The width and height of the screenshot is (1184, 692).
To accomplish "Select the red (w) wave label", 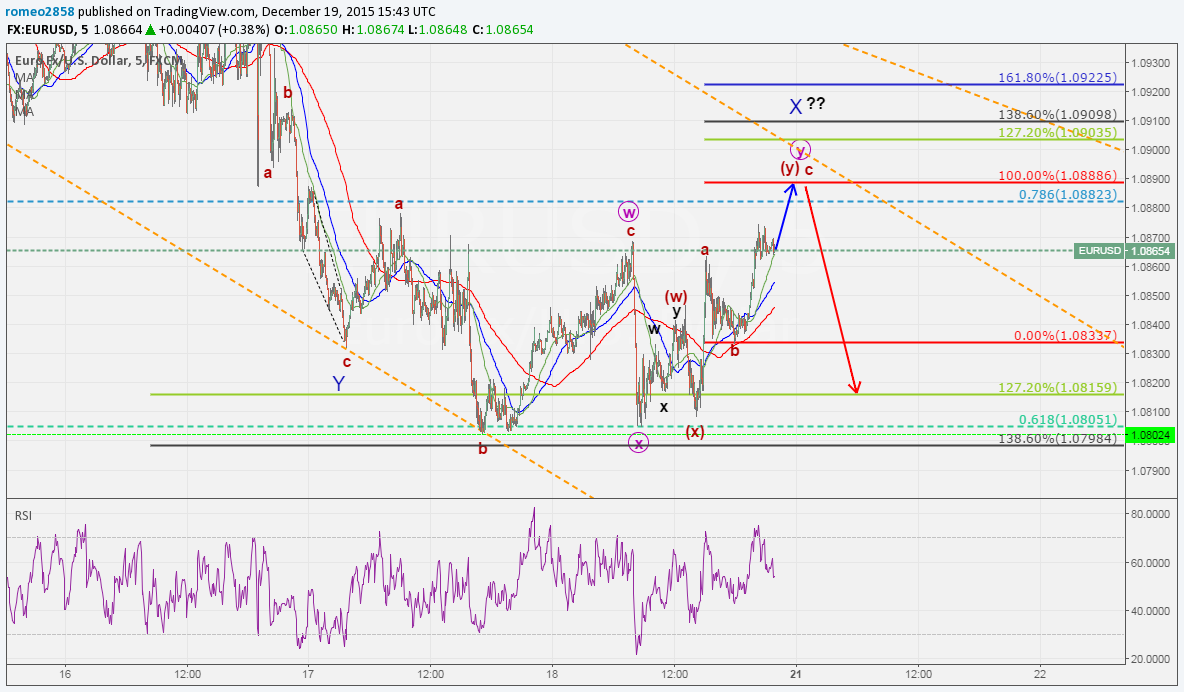I will click(x=676, y=296).
